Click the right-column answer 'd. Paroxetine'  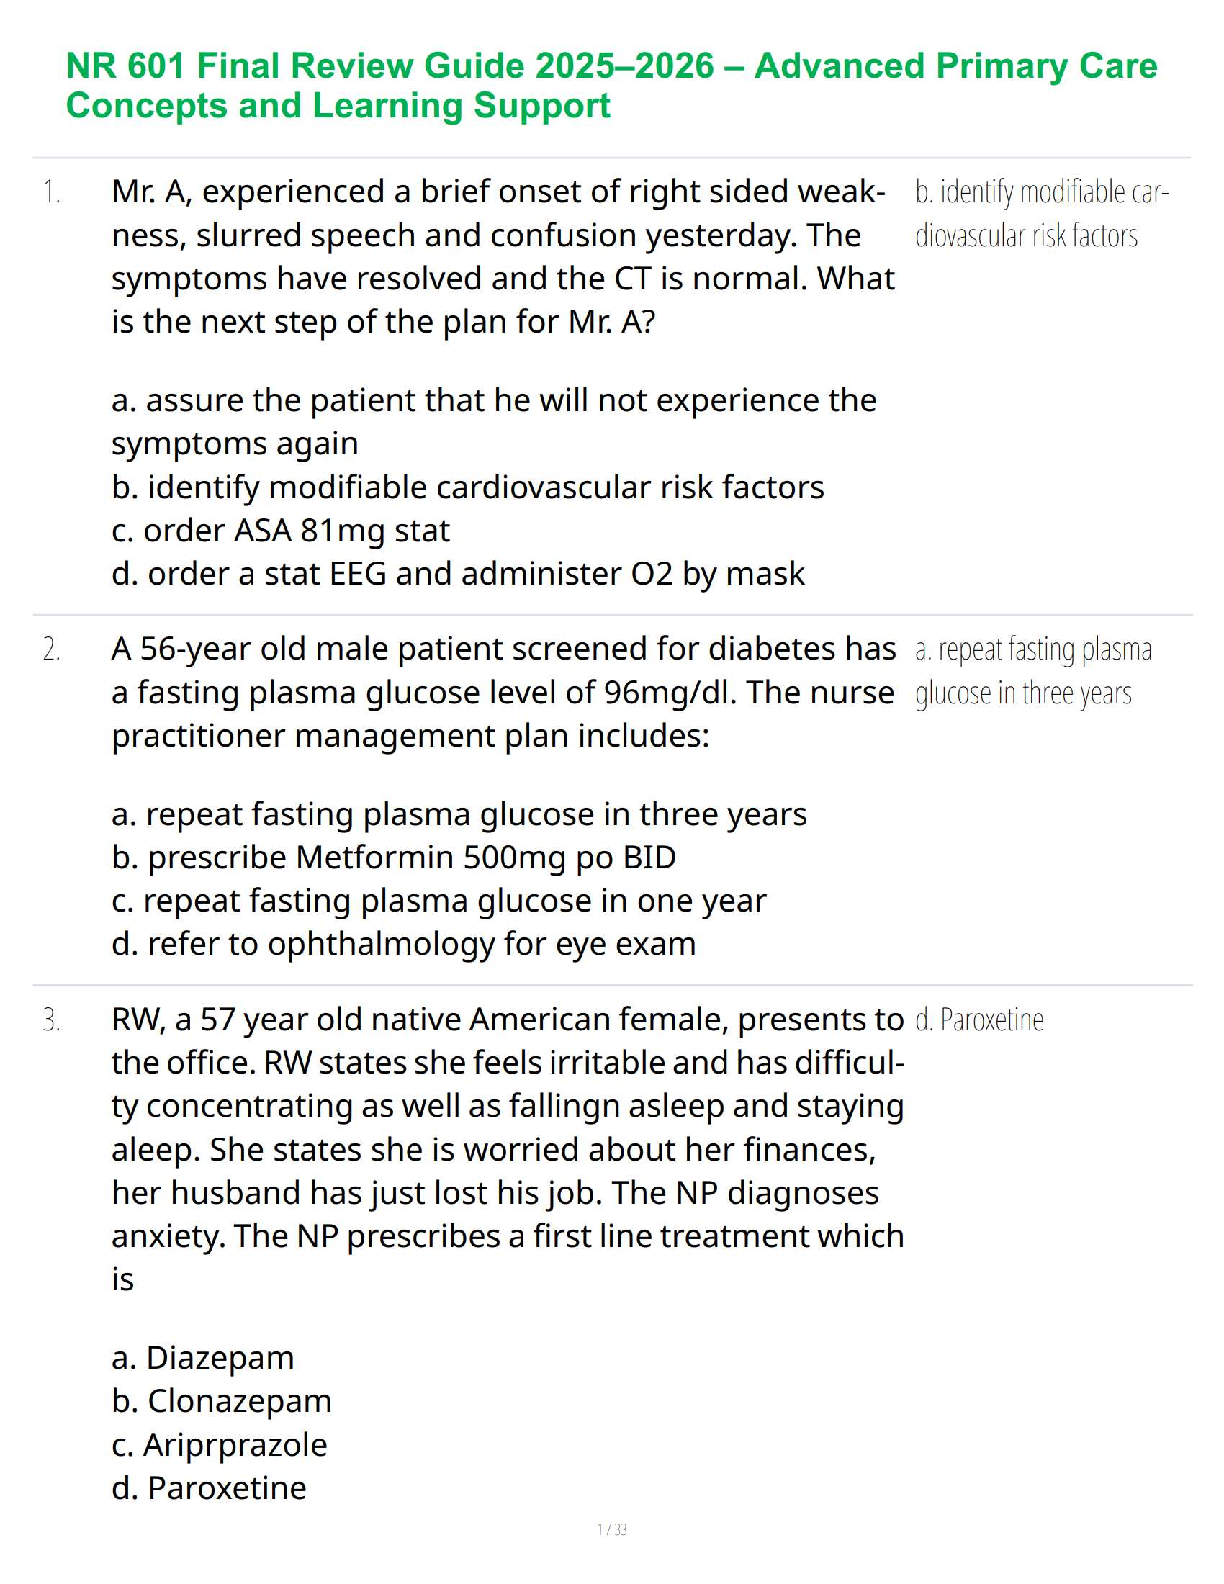tap(979, 1020)
